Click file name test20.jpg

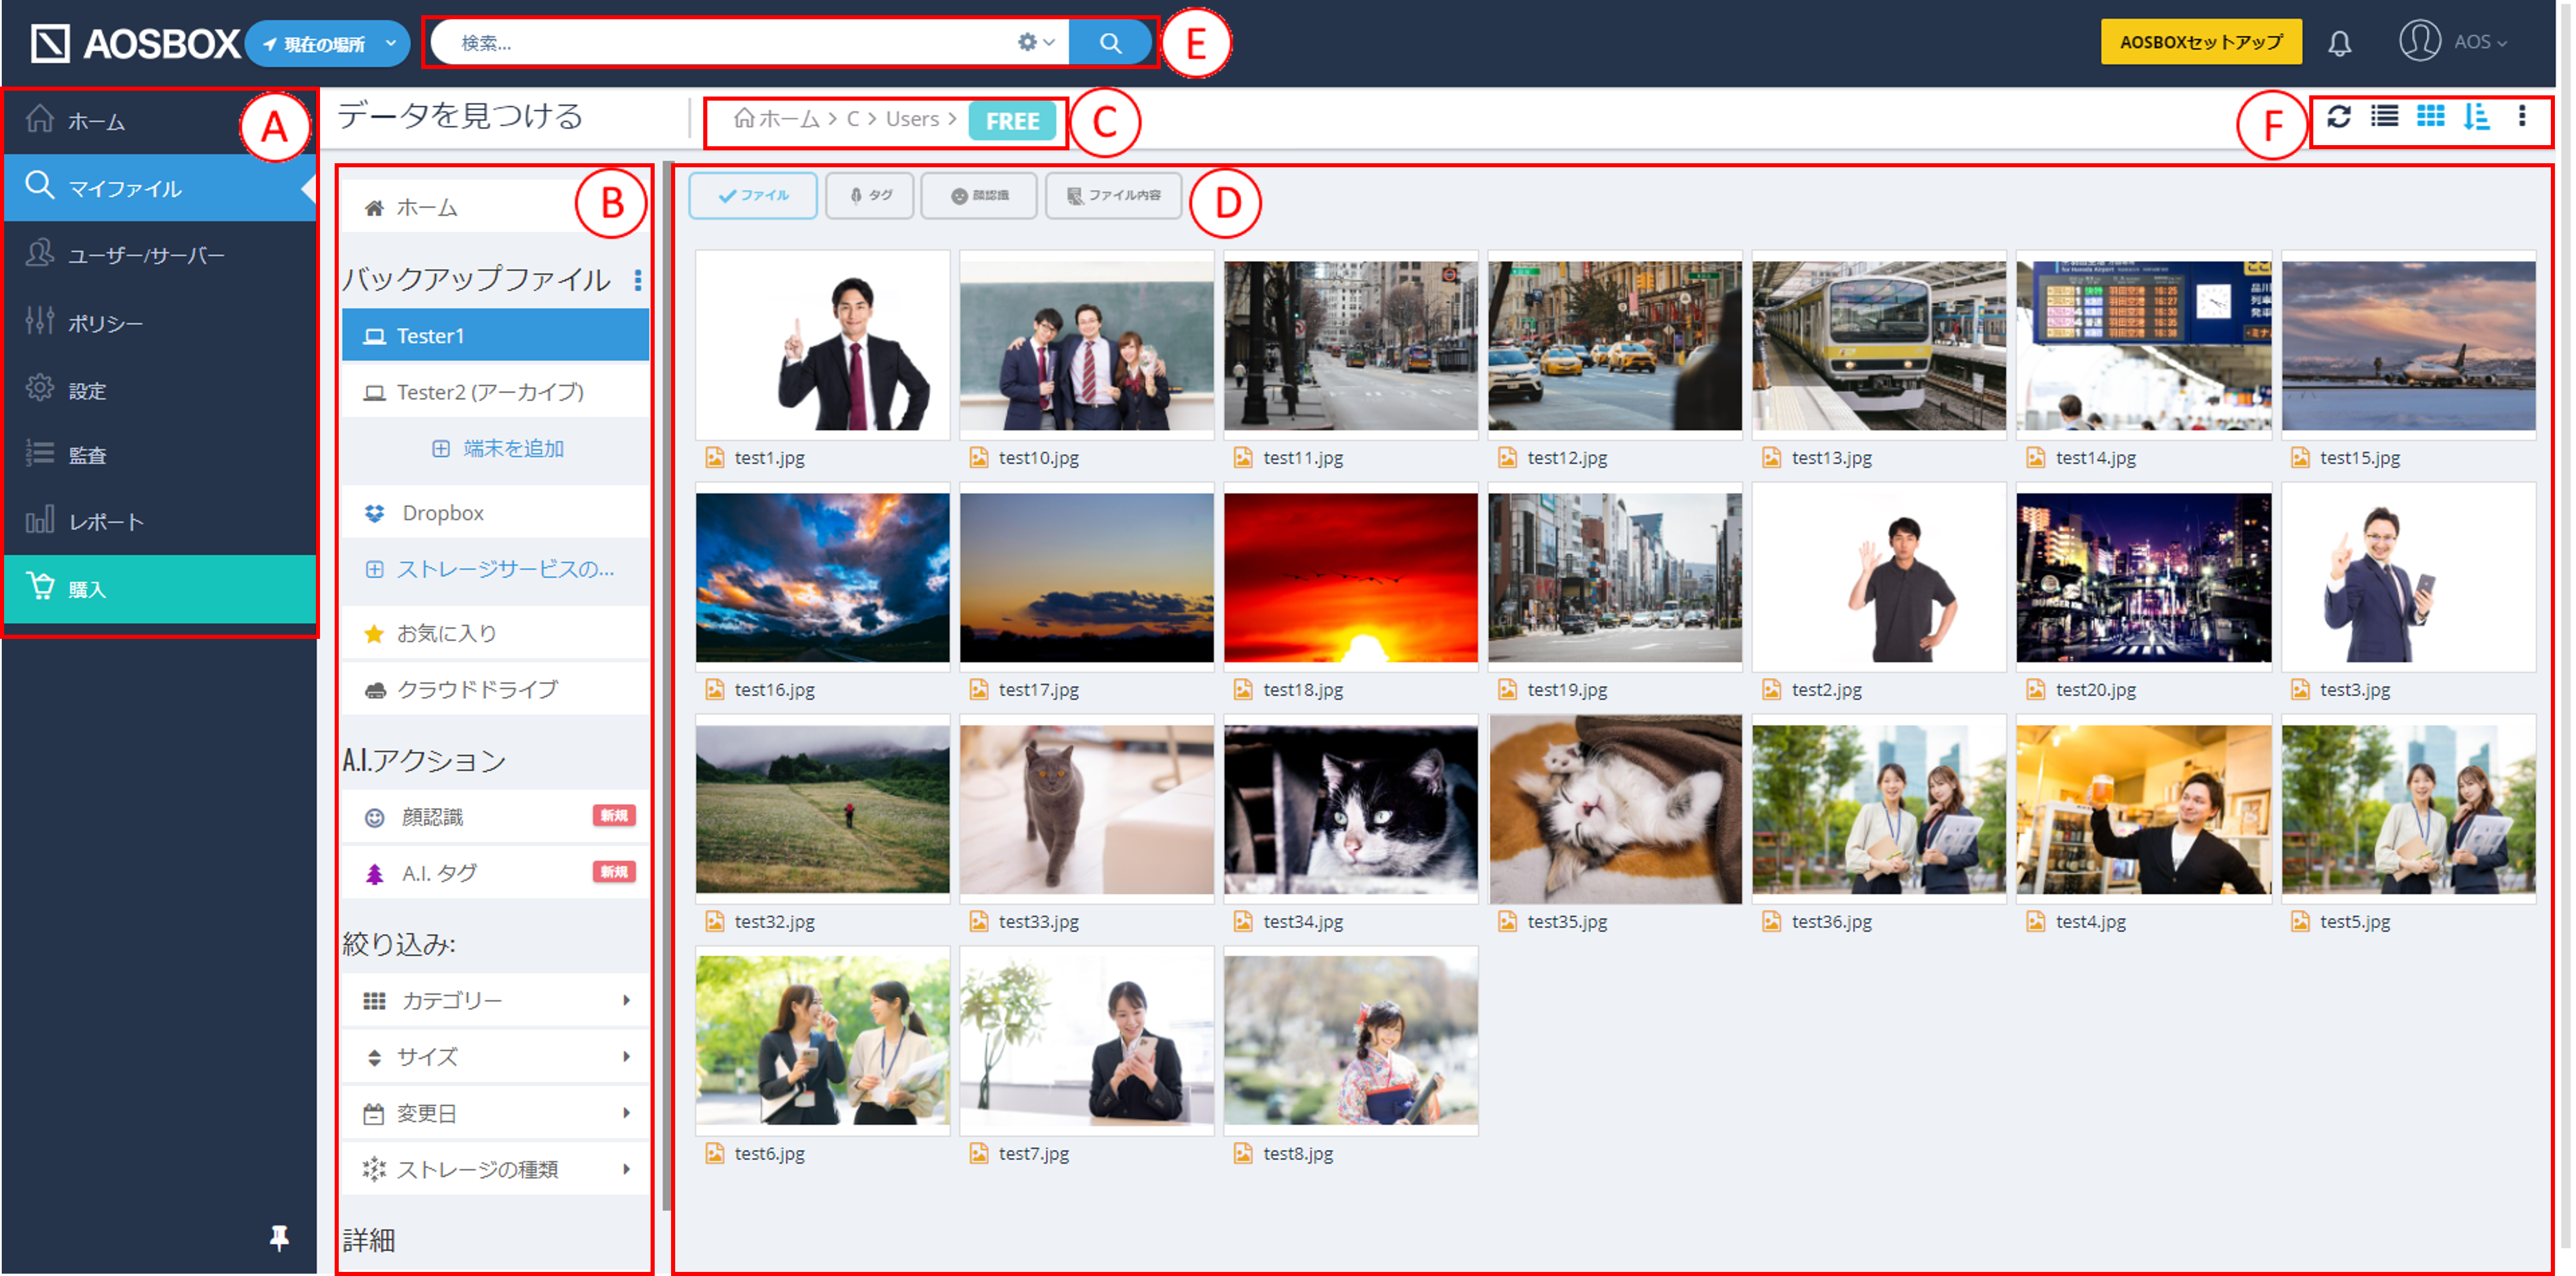2095,690
